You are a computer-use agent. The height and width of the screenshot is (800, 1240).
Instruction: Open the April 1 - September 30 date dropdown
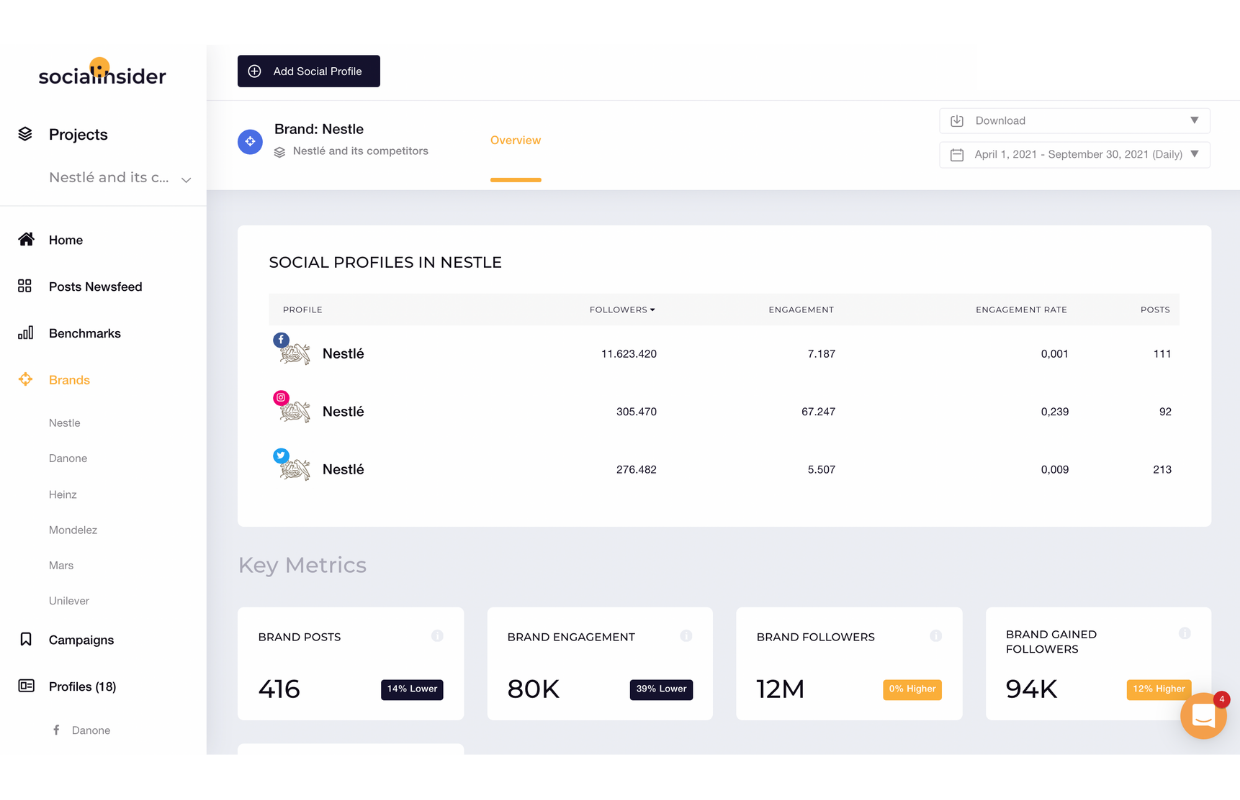click(1075, 155)
